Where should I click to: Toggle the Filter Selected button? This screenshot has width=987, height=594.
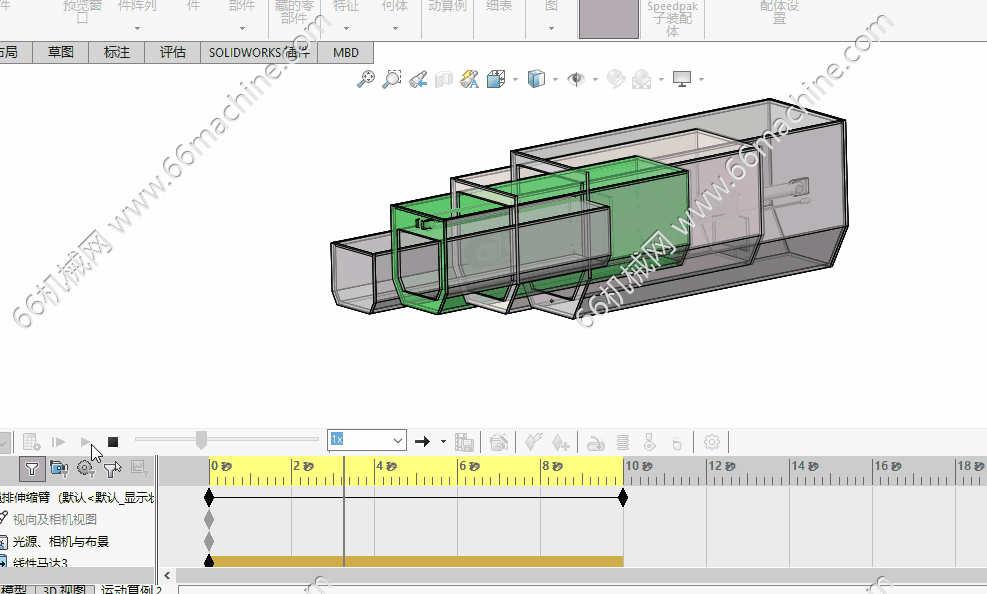pyautogui.click(x=112, y=467)
